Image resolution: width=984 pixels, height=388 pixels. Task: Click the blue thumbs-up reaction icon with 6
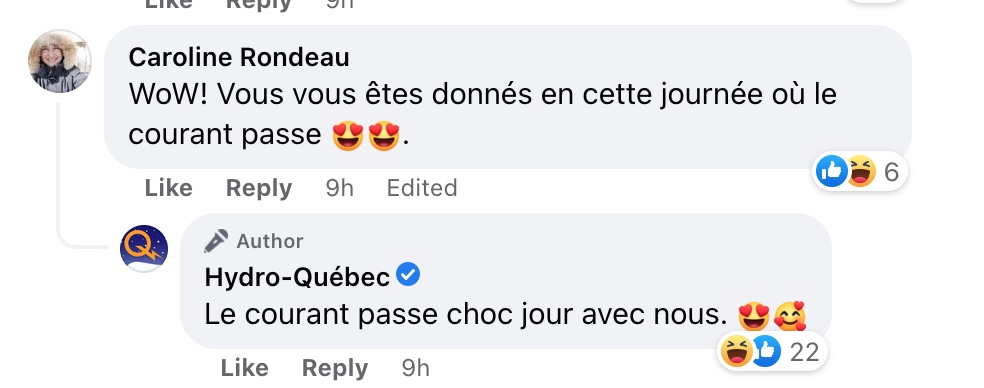click(x=832, y=171)
